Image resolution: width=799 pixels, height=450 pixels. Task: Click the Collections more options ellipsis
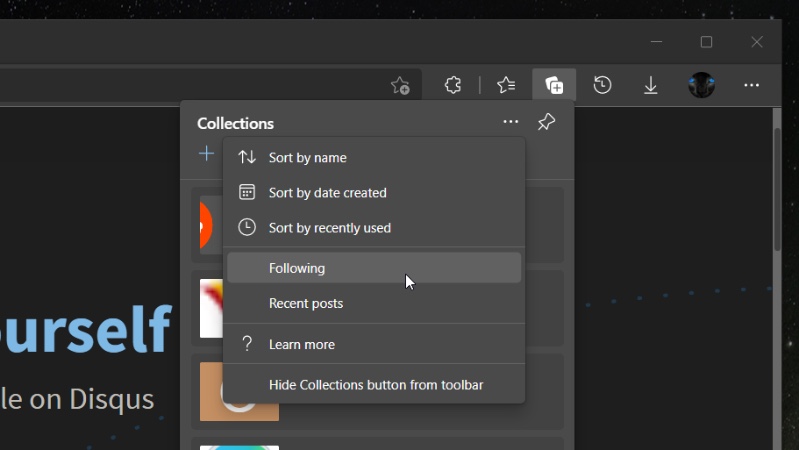coord(511,122)
